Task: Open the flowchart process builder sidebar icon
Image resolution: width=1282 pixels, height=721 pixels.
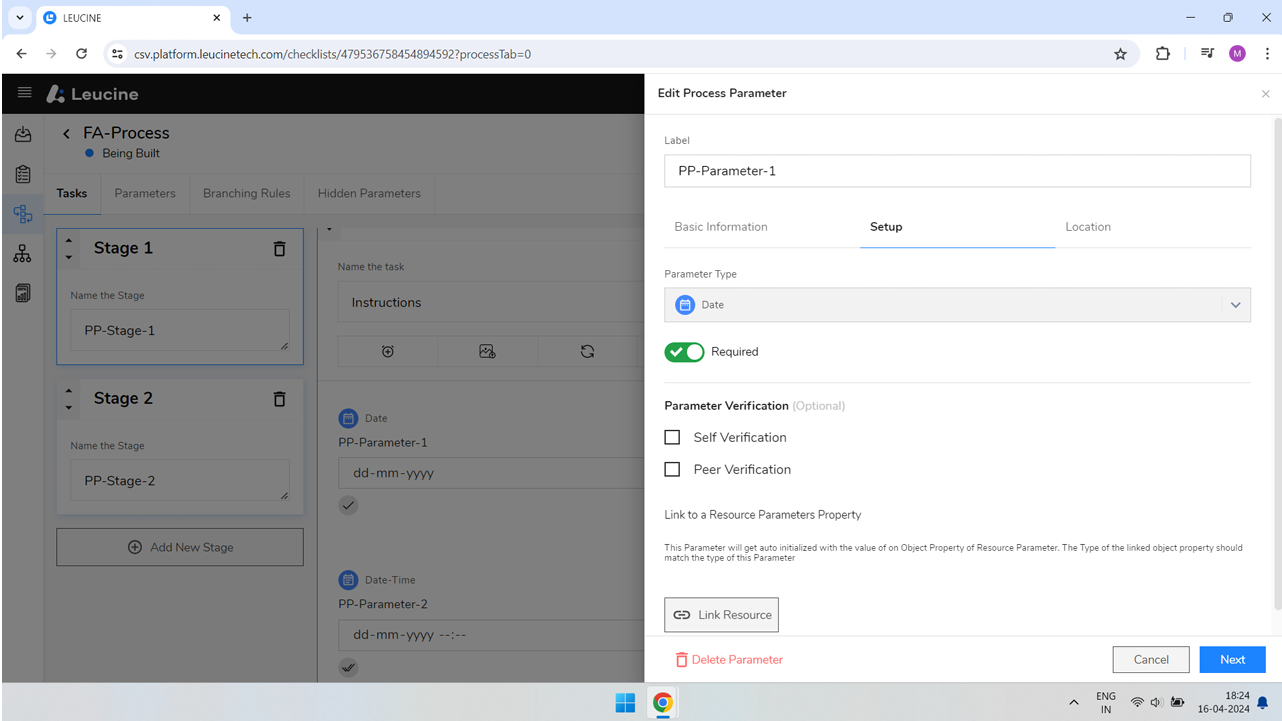Action: tap(22, 213)
